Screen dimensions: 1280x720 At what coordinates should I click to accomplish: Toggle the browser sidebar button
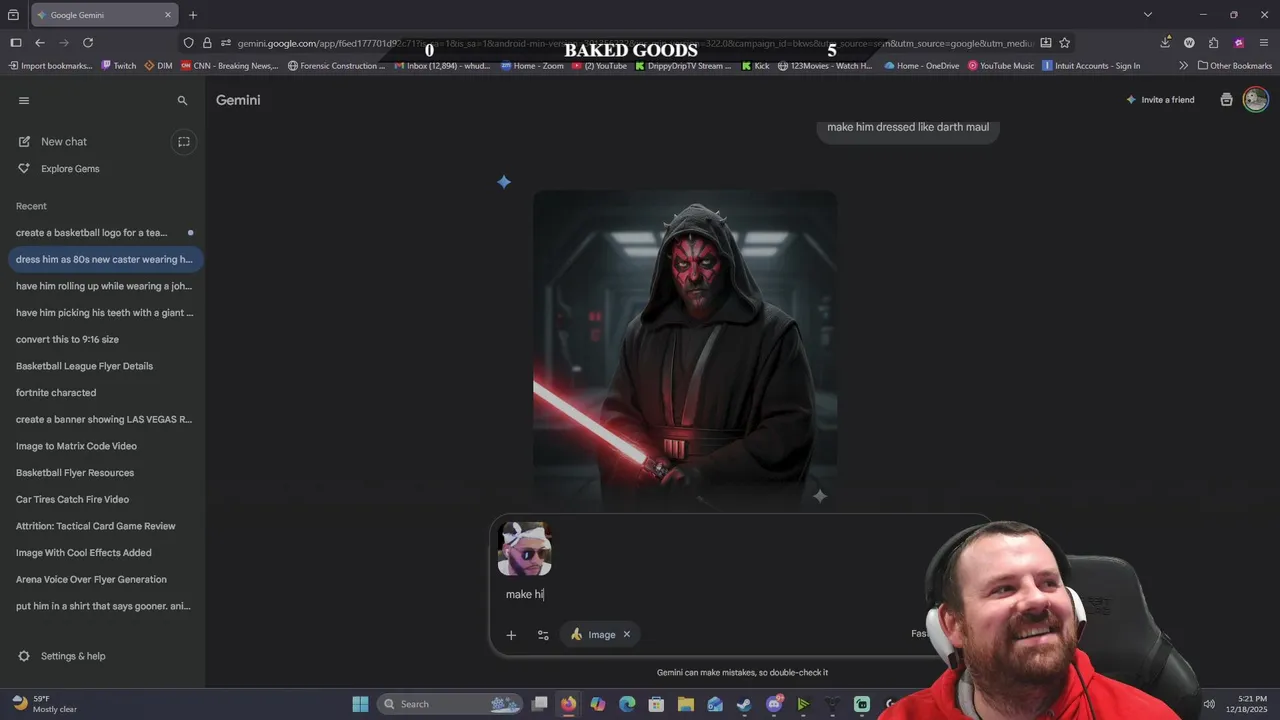coord(15,43)
